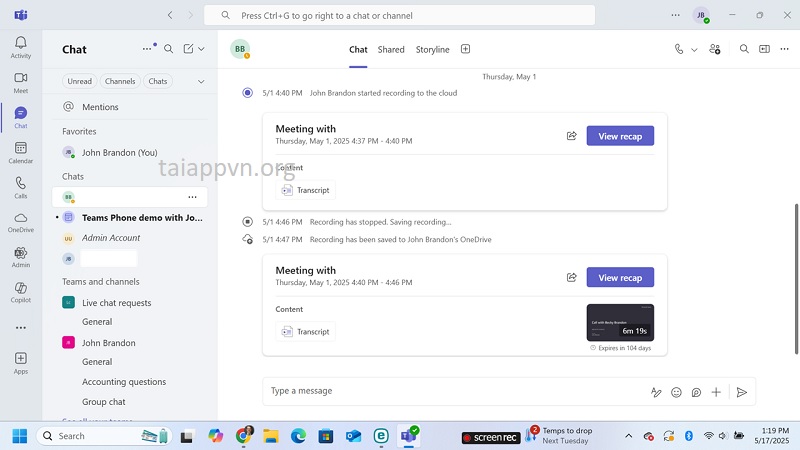This screenshot has height=450, width=800.
Task: Open John Brandon (You) chat
Action: 130,153
